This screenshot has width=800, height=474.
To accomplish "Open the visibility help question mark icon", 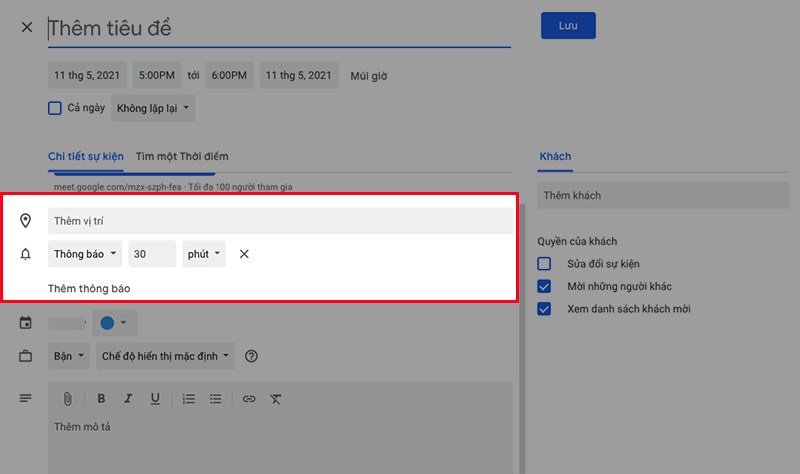I will pyautogui.click(x=251, y=356).
